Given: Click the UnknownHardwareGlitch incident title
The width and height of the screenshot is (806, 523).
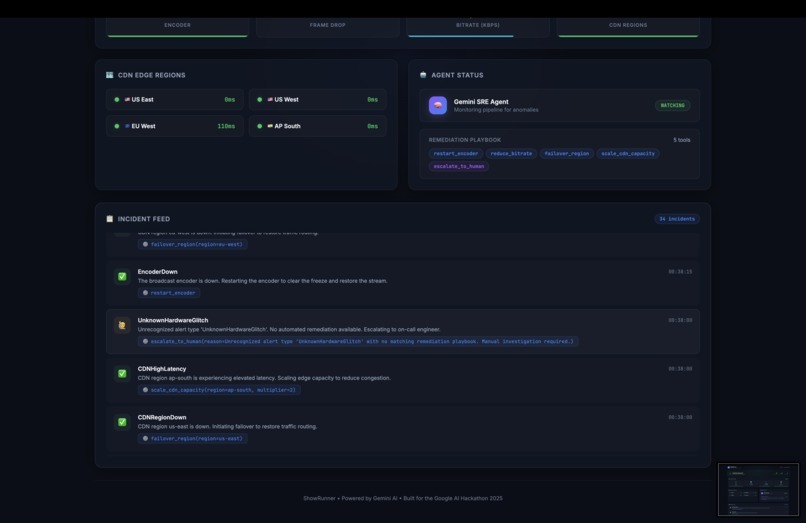Looking at the screenshot, I should pos(173,320).
